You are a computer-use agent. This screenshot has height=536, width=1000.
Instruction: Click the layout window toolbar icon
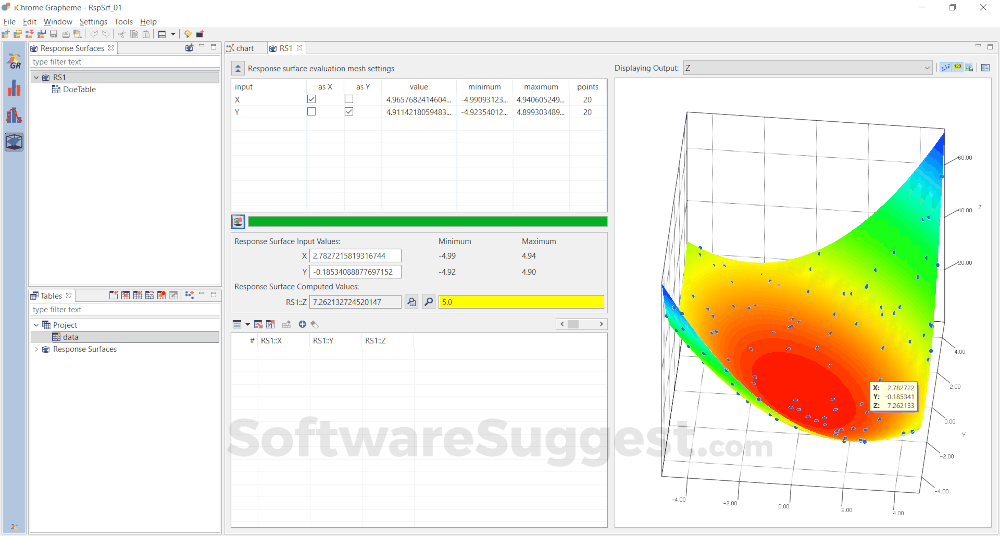[162, 34]
